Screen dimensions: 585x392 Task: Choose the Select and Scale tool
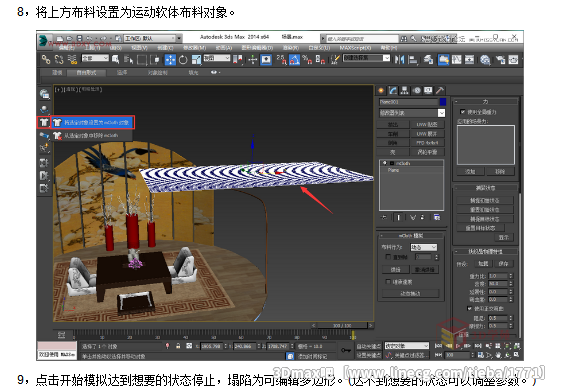196,59
